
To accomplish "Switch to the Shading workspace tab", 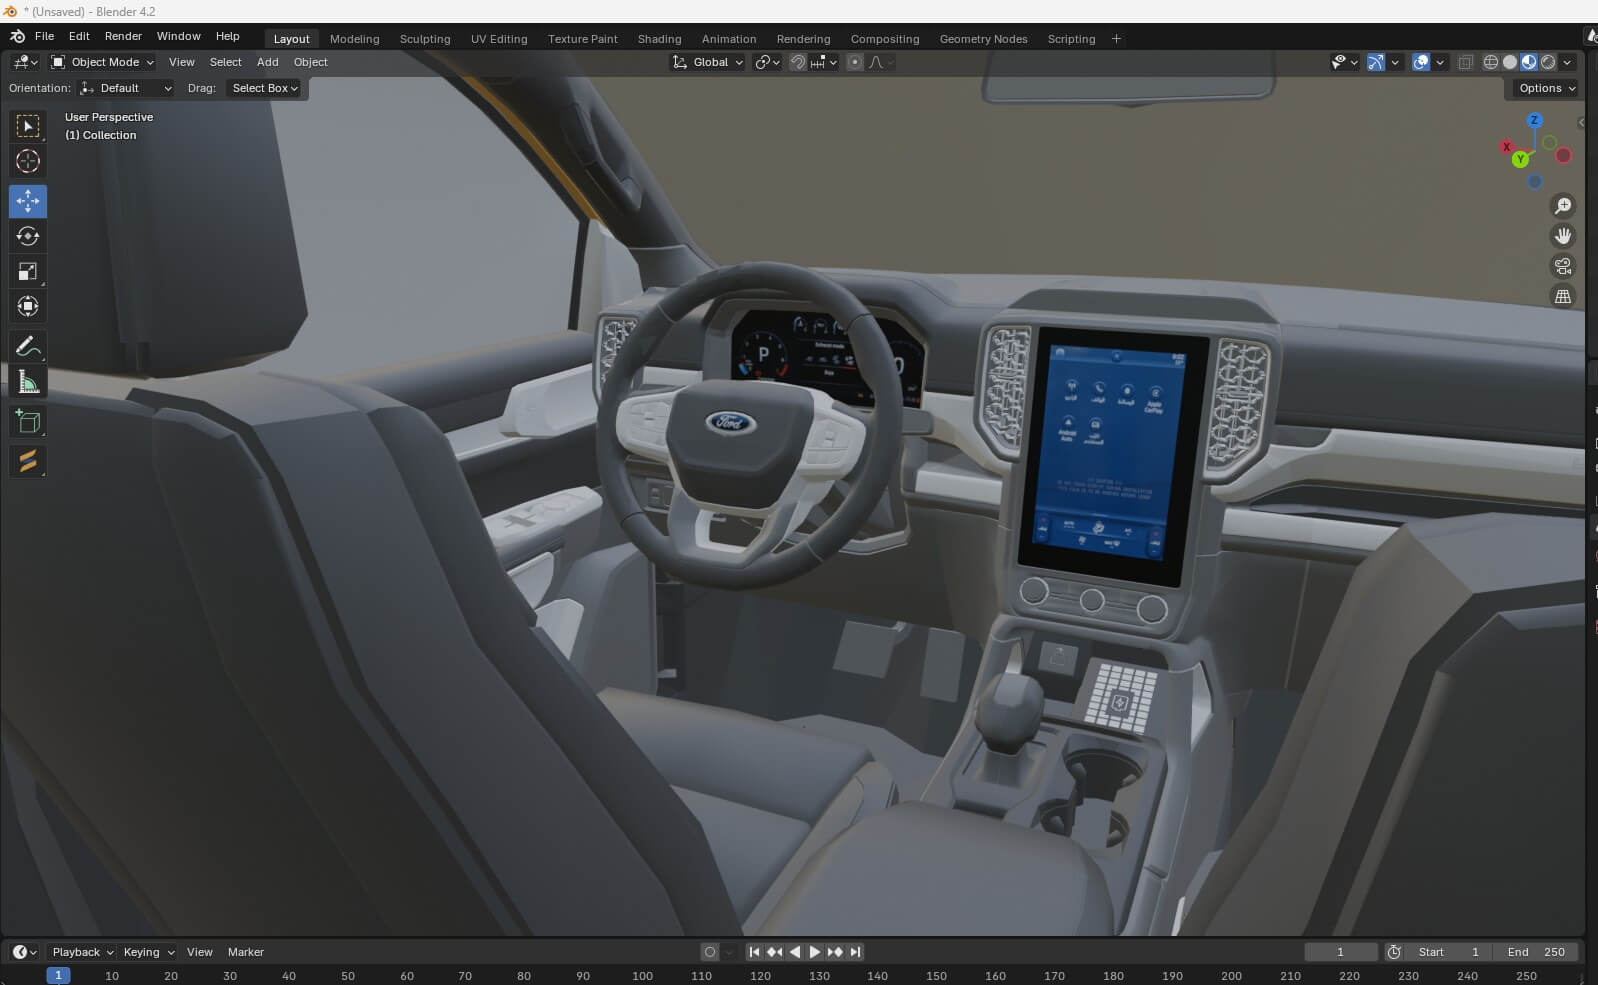I will (659, 39).
